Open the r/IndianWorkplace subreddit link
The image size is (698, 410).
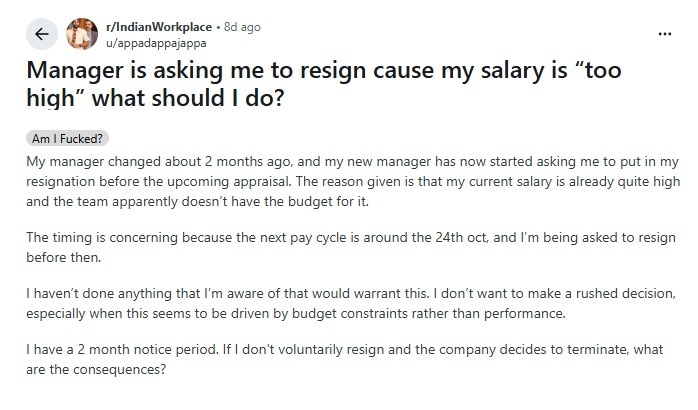[159, 27]
